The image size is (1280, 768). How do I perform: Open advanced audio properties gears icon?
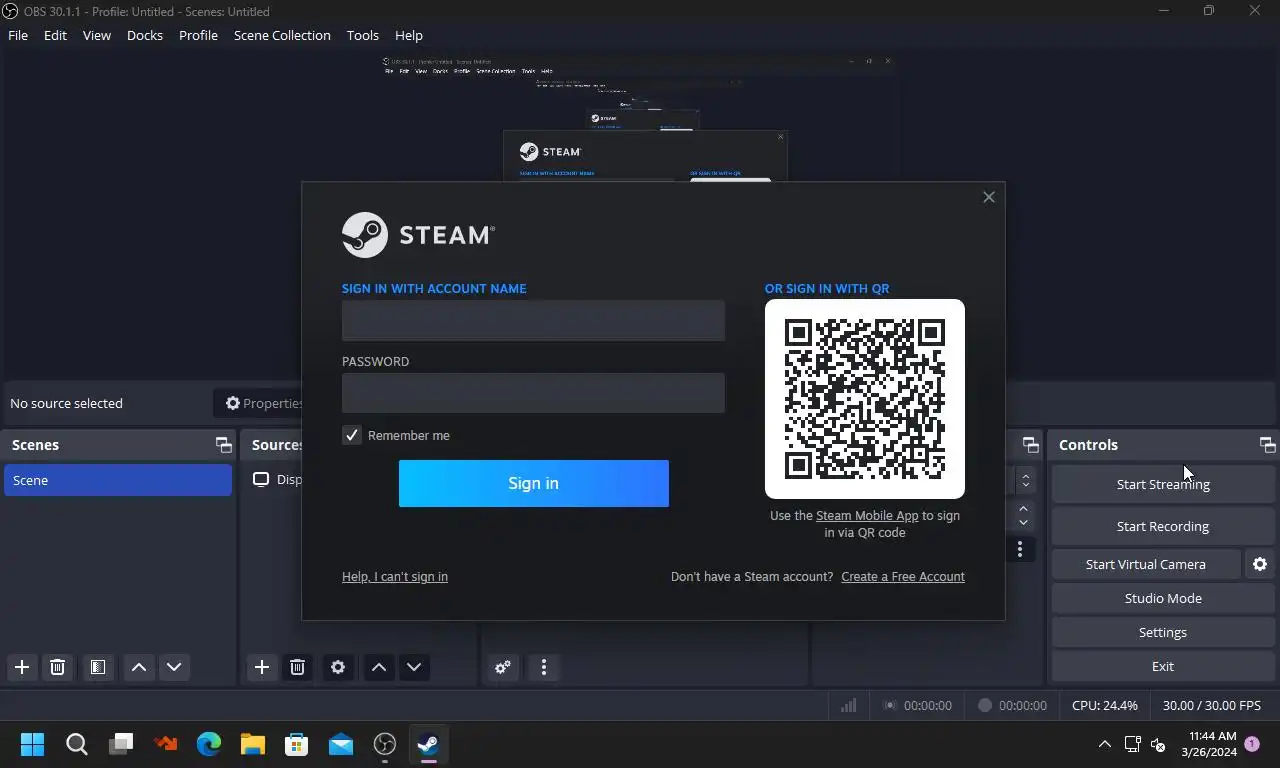[x=503, y=667]
